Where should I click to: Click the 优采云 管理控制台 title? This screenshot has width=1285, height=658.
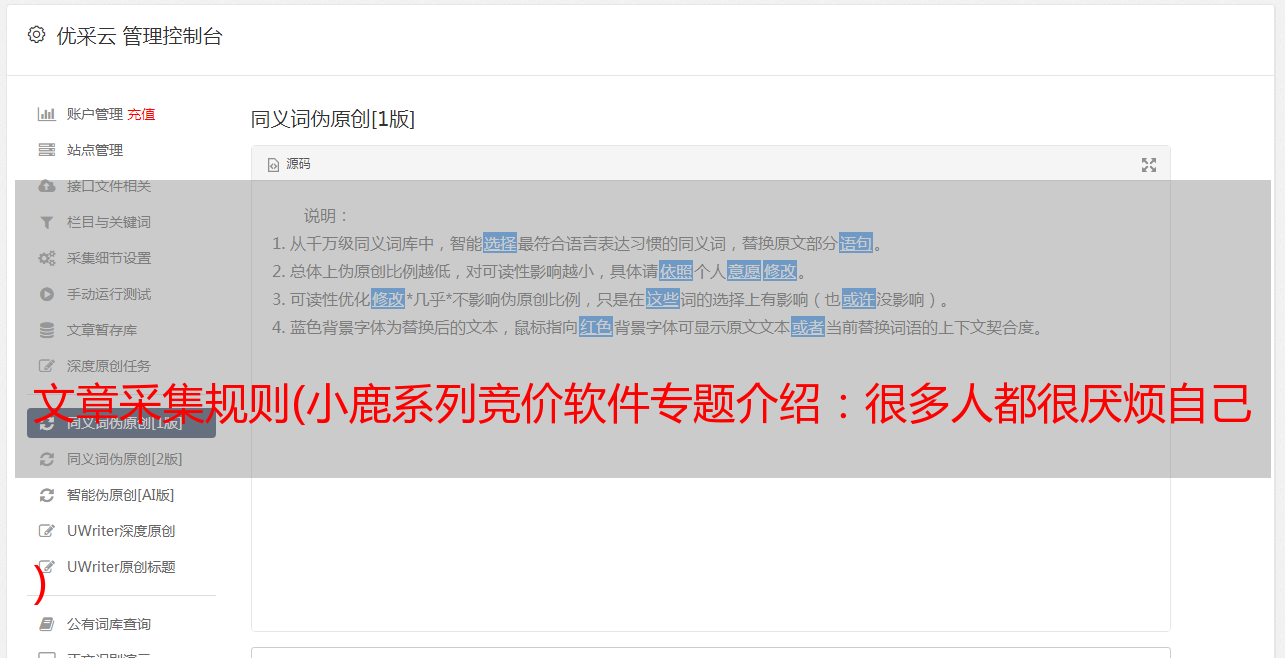pos(139,36)
